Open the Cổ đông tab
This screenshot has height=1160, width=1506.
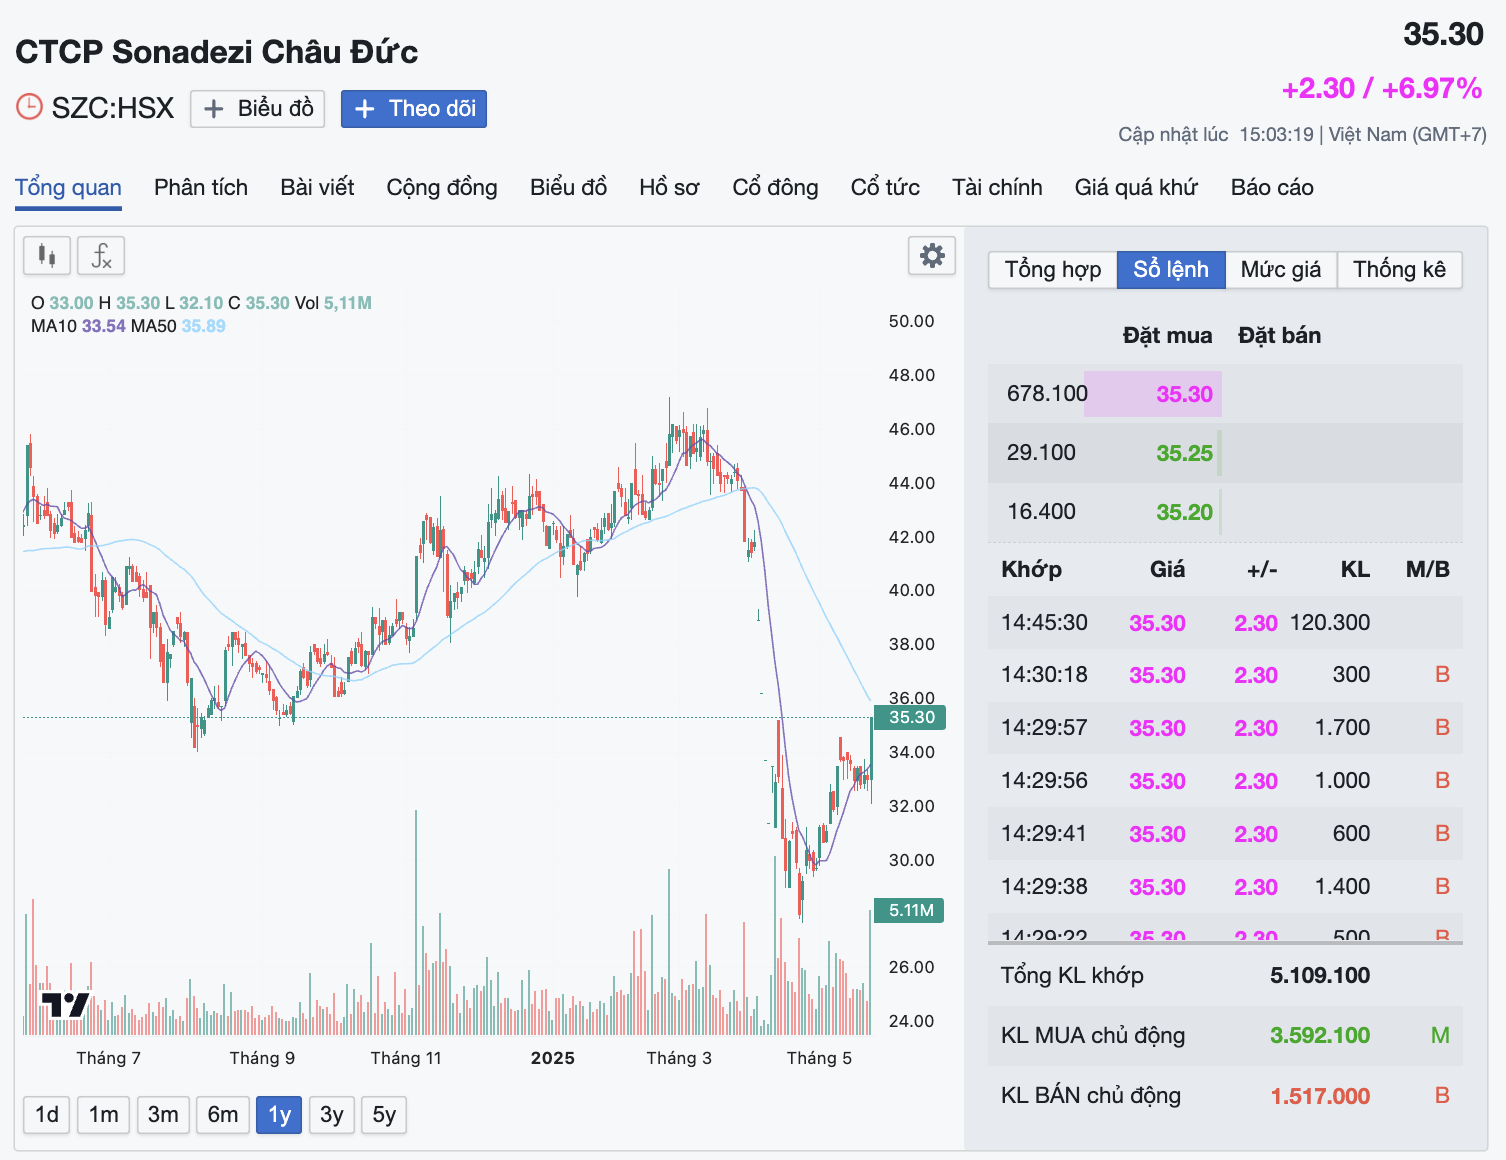pos(775,188)
